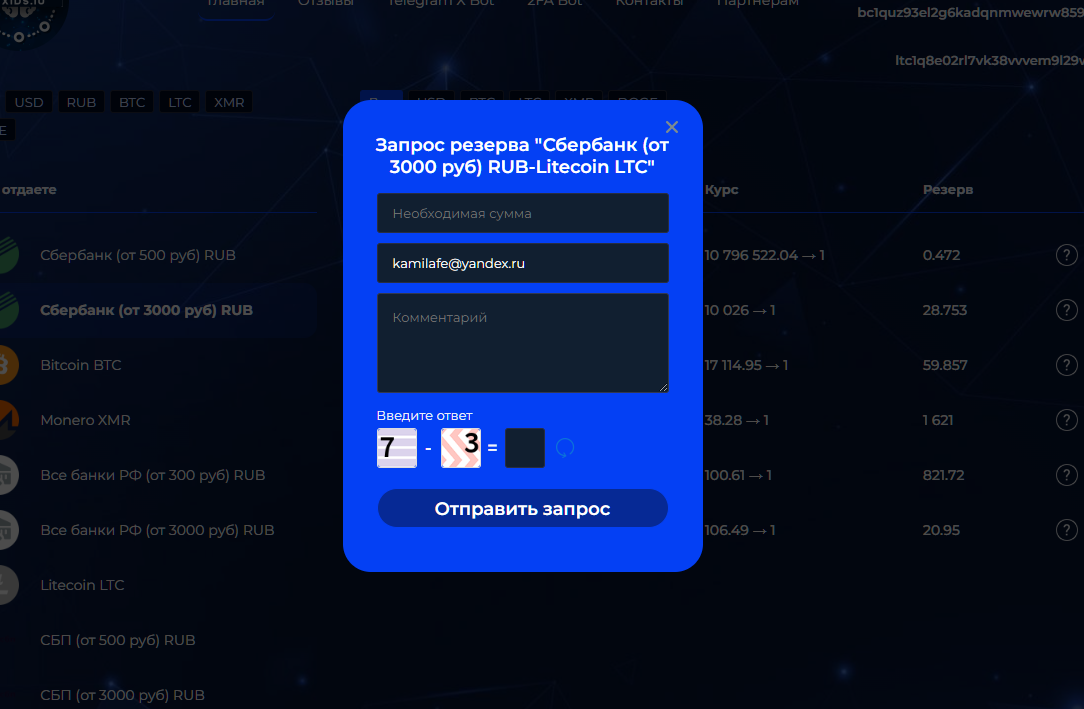Click the Необходимая сумма input field
The image size is (1084, 709).
click(523, 214)
